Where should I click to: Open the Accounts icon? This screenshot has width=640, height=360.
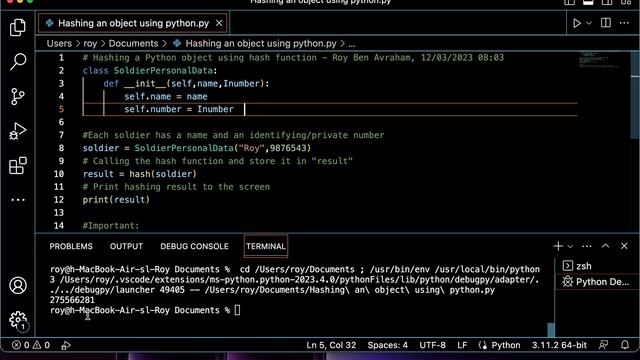coord(18,285)
